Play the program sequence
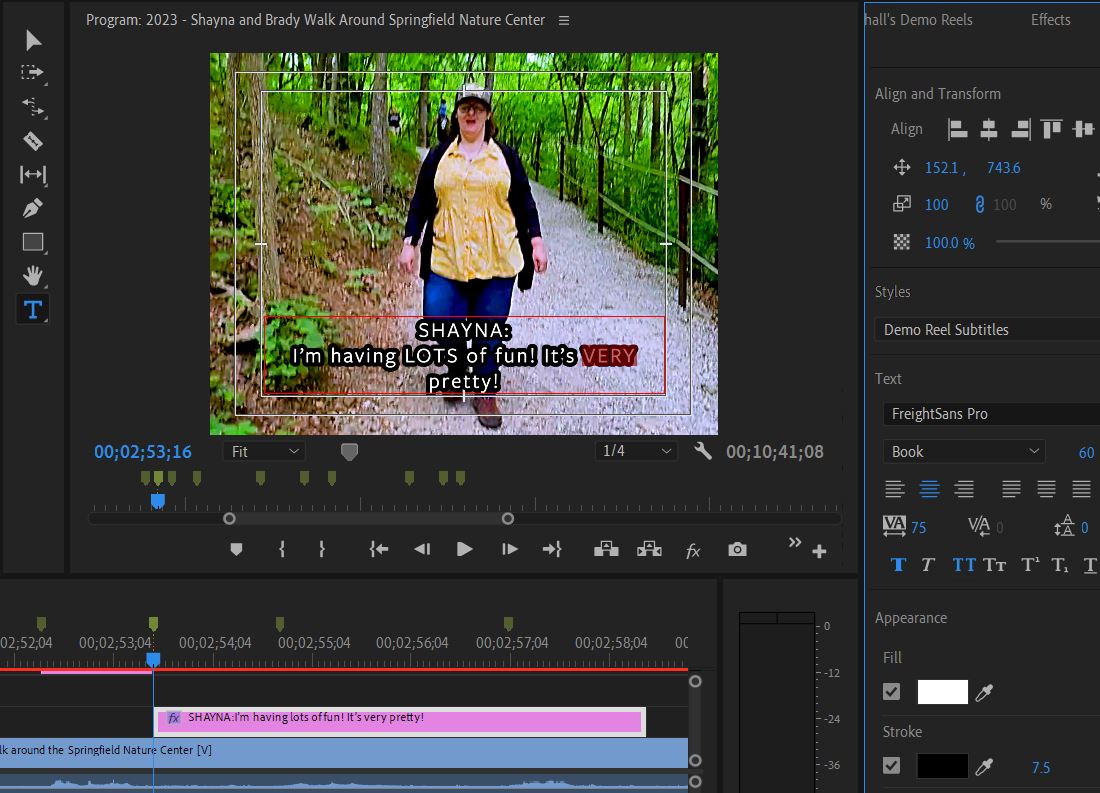 click(x=464, y=549)
